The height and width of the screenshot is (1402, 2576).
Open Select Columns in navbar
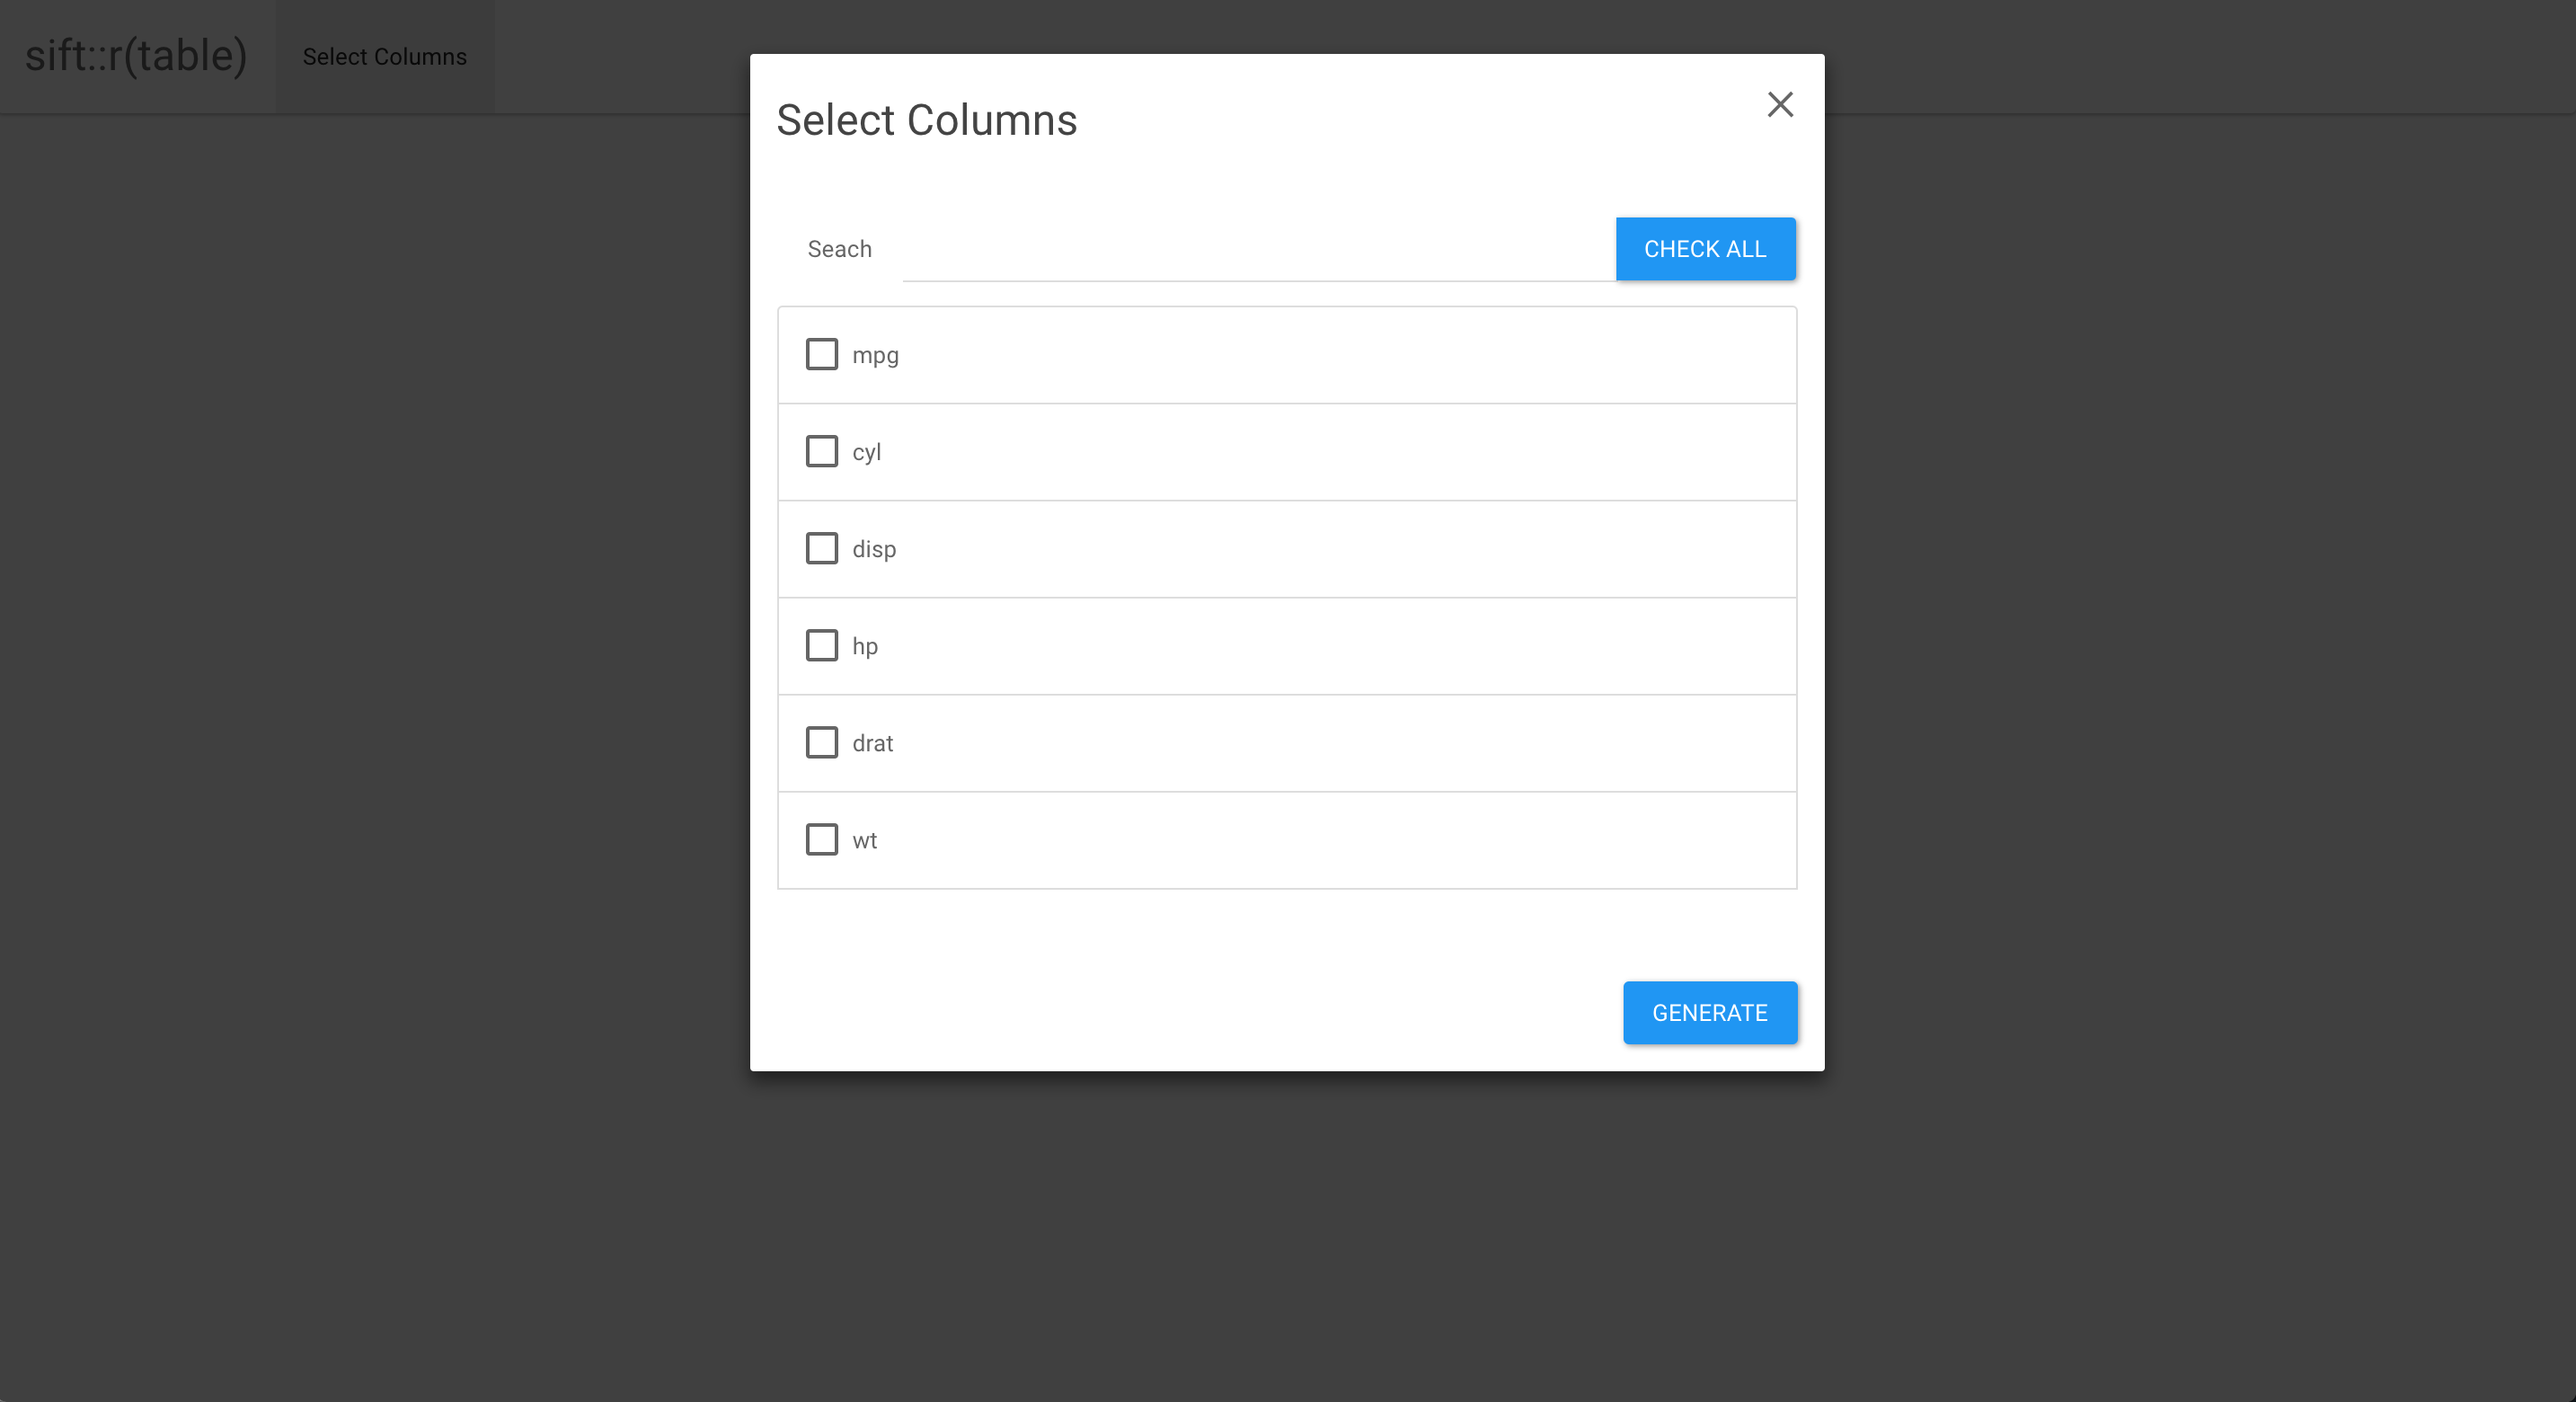[385, 57]
